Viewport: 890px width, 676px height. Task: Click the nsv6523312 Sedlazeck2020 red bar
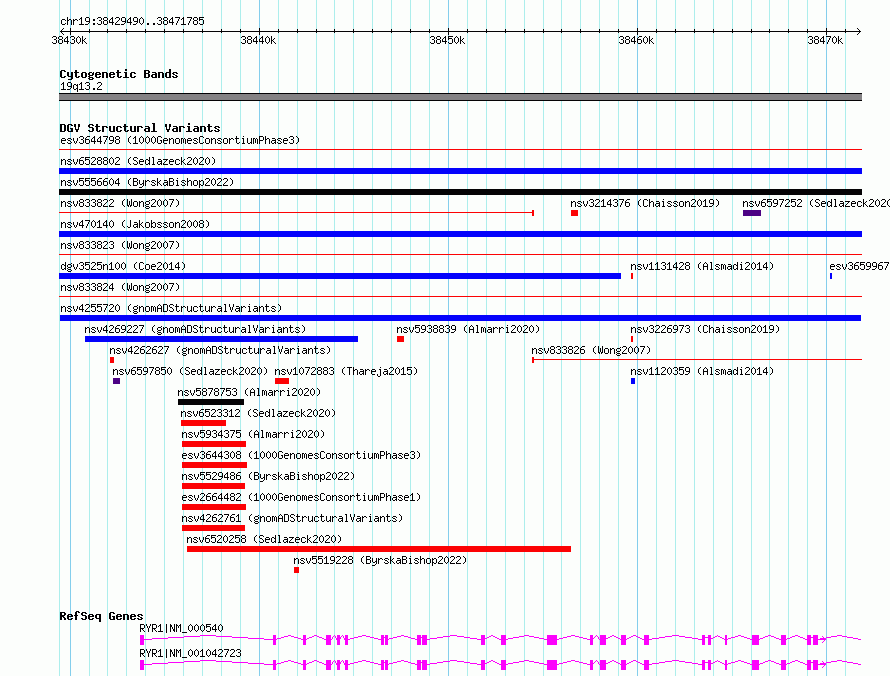pos(204,423)
